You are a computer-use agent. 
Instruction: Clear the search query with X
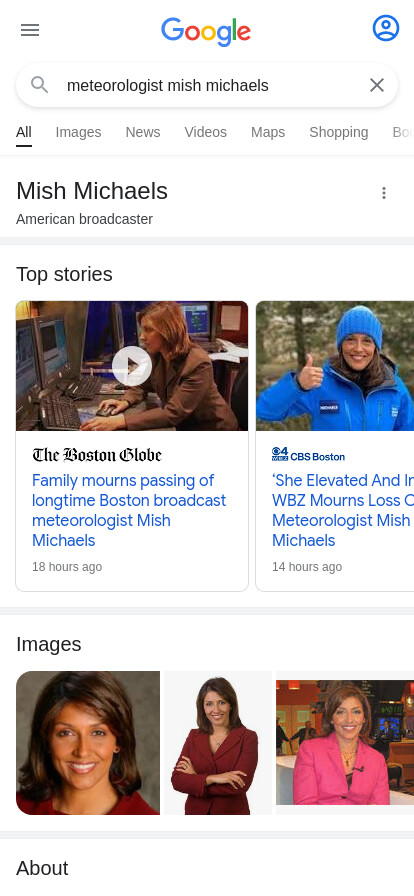point(377,85)
